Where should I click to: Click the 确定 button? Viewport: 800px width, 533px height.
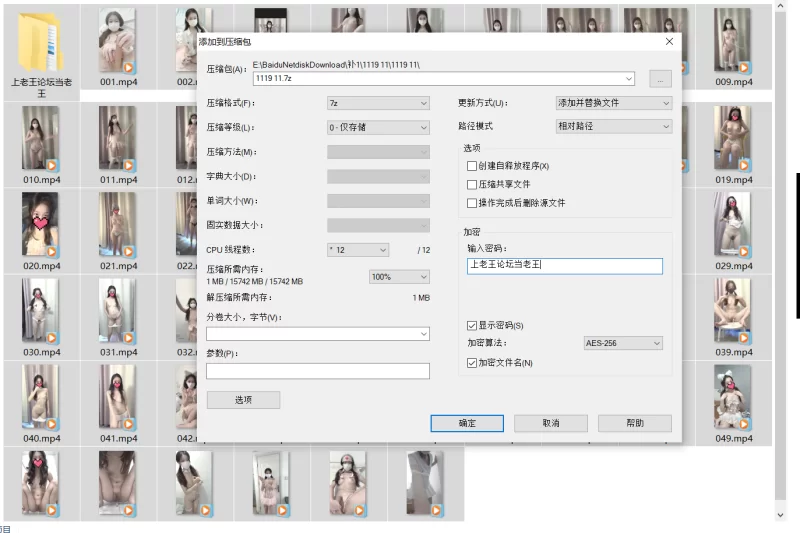point(467,423)
